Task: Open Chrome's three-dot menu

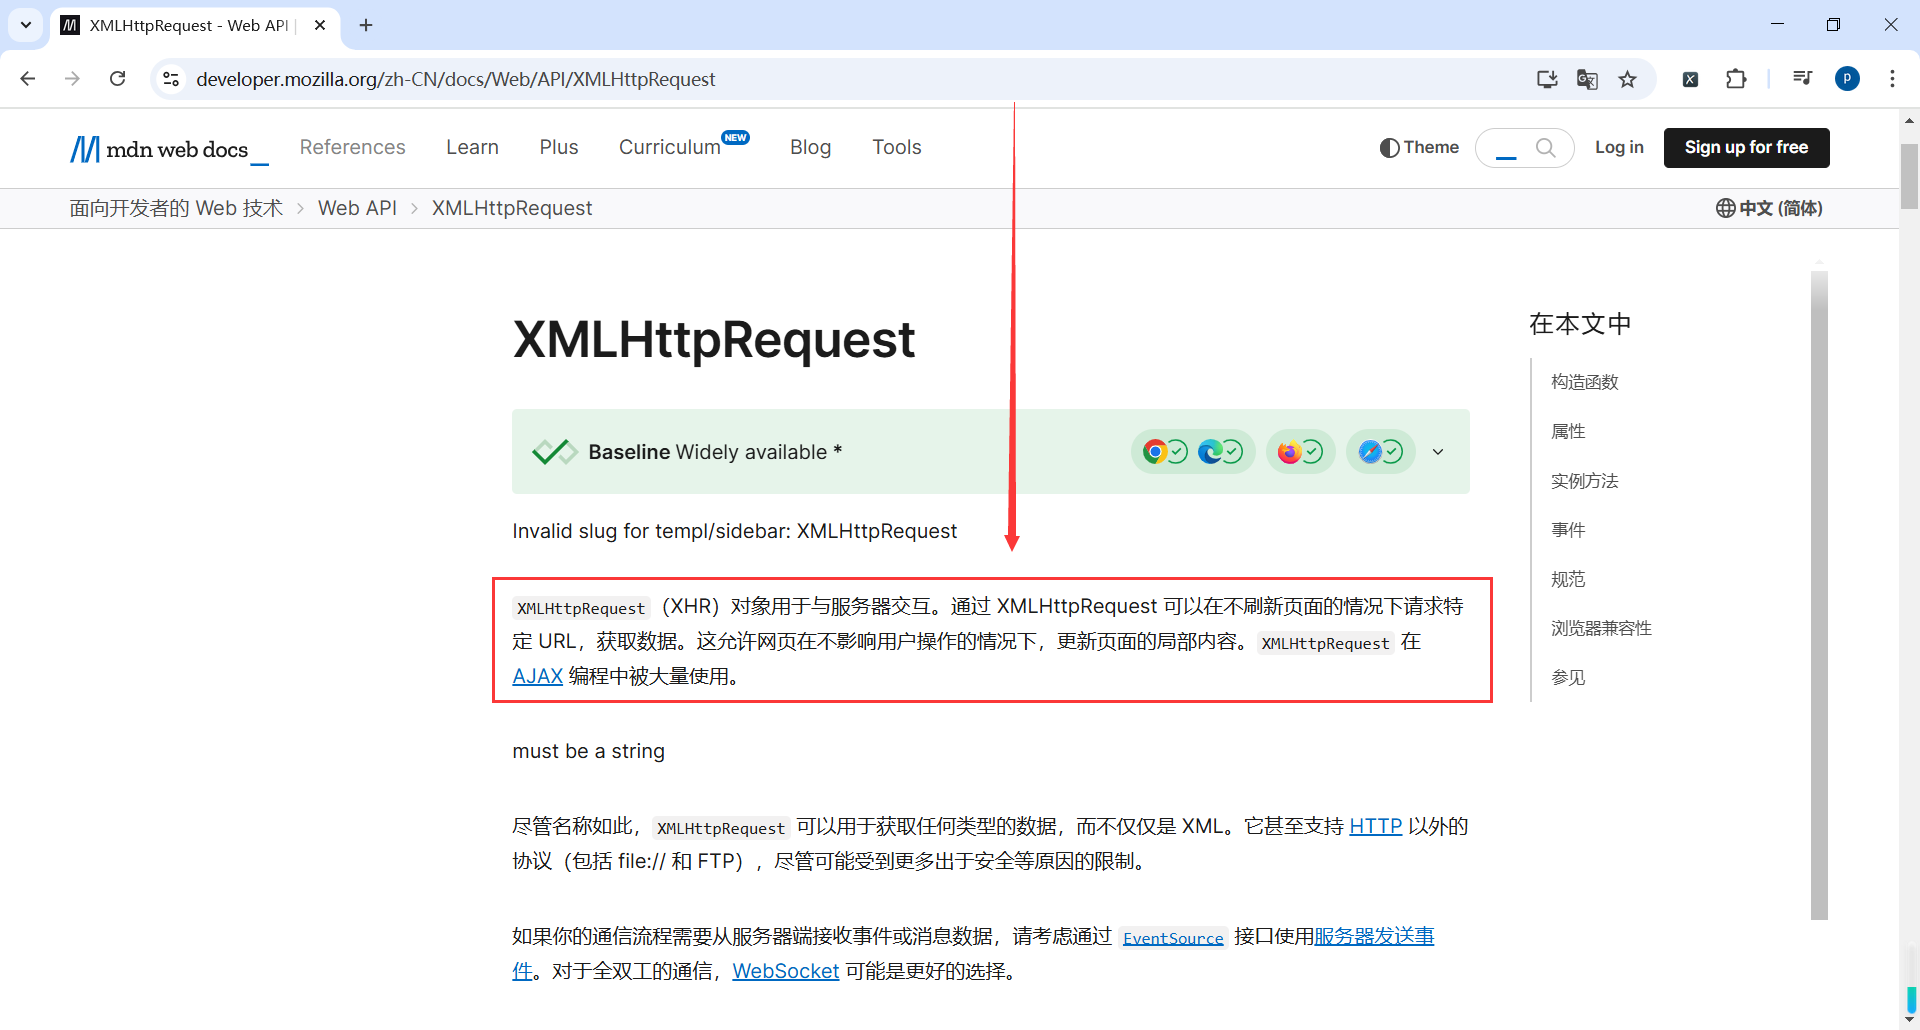Action: pos(1892,79)
